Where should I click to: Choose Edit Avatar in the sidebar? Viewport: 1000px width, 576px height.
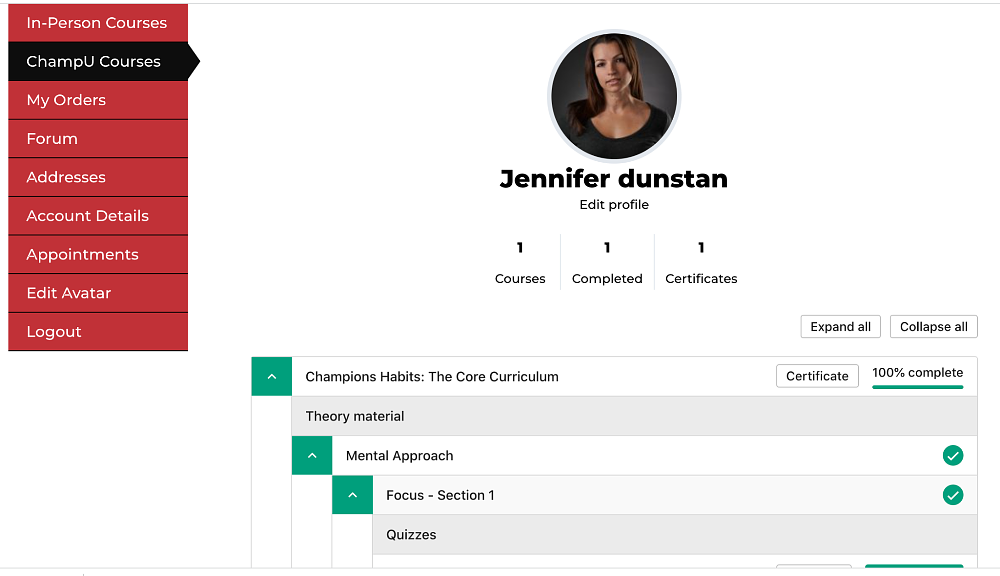[69, 293]
